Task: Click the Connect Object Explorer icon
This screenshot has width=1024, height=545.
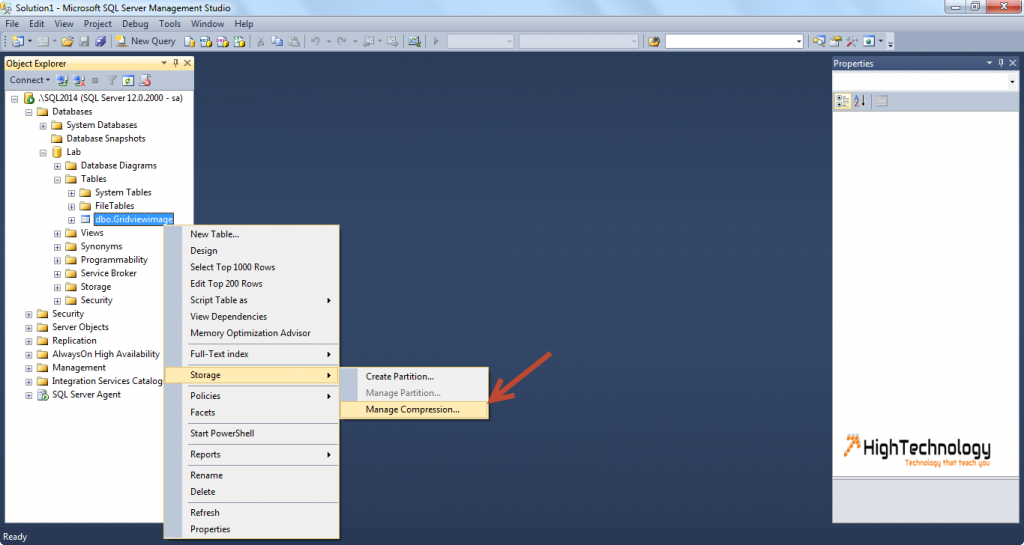Action: point(63,80)
